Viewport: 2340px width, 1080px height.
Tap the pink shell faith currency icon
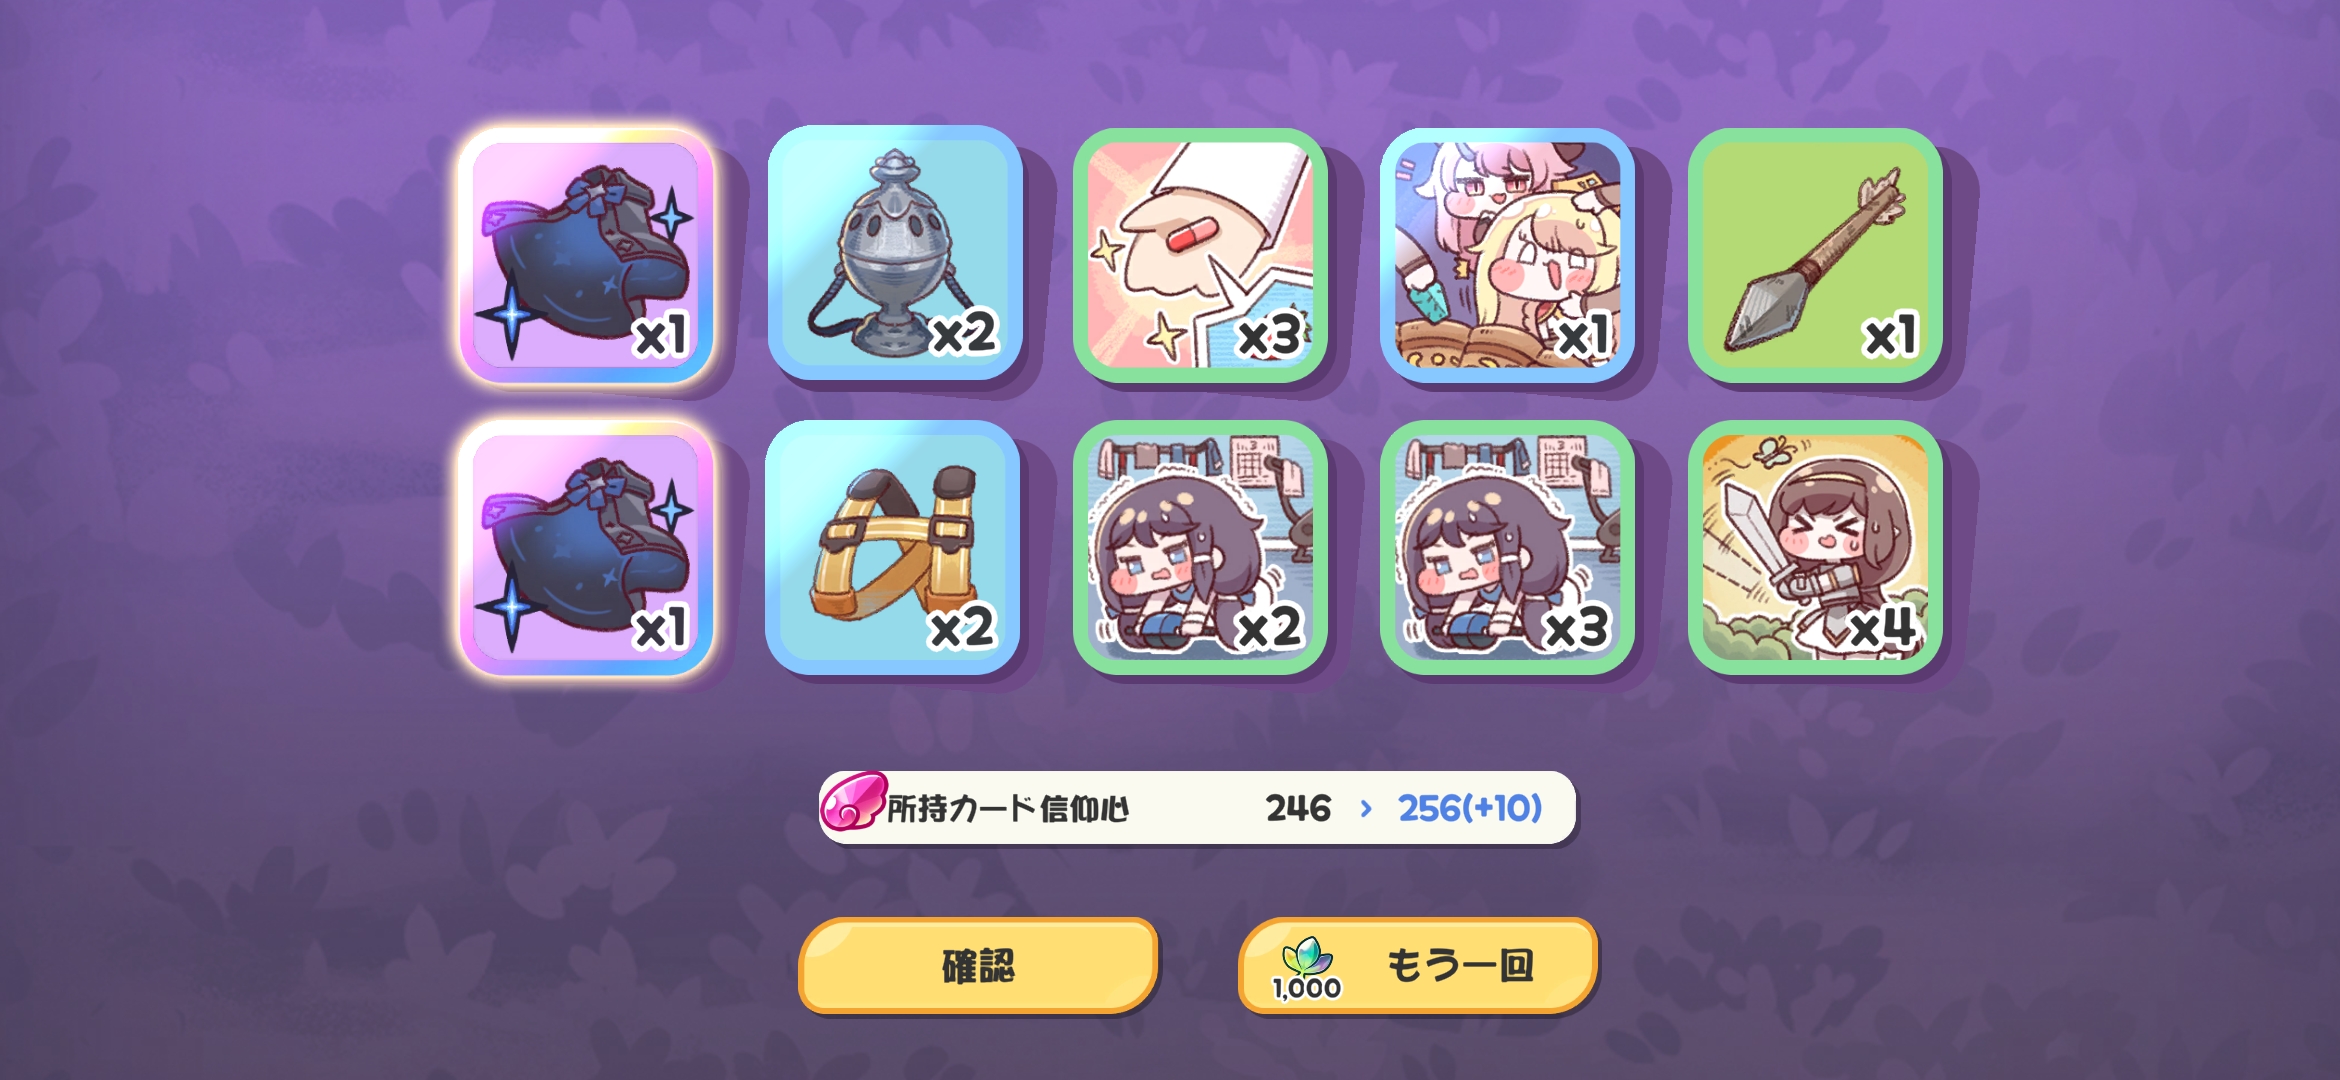pos(853,802)
